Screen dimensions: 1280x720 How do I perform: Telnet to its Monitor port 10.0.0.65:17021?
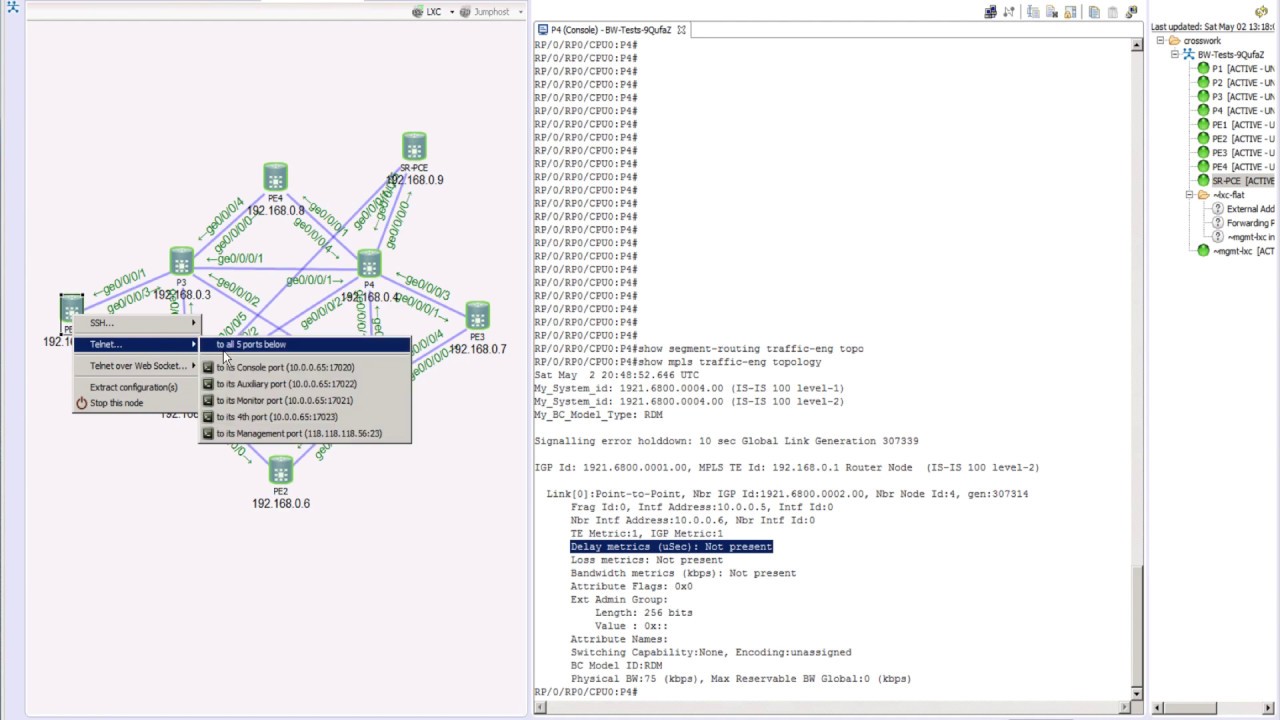(305, 400)
